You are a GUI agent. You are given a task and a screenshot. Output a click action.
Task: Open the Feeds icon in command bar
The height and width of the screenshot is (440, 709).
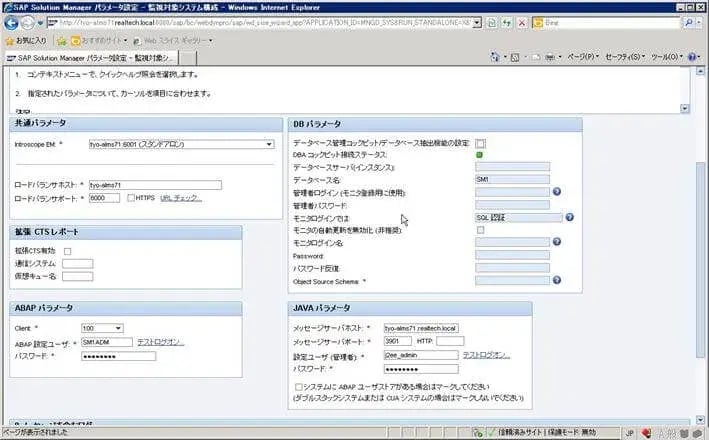(515, 57)
